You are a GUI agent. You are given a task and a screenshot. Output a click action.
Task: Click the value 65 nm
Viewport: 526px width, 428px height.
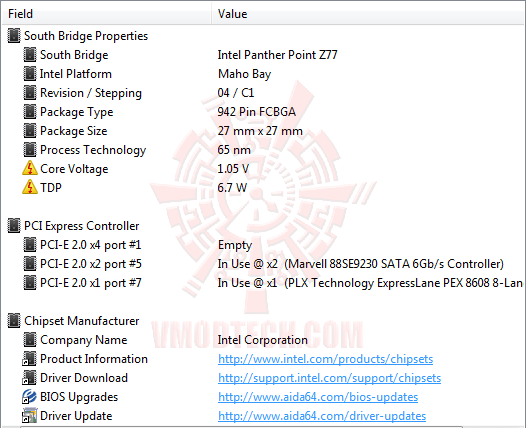coord(234,150)
